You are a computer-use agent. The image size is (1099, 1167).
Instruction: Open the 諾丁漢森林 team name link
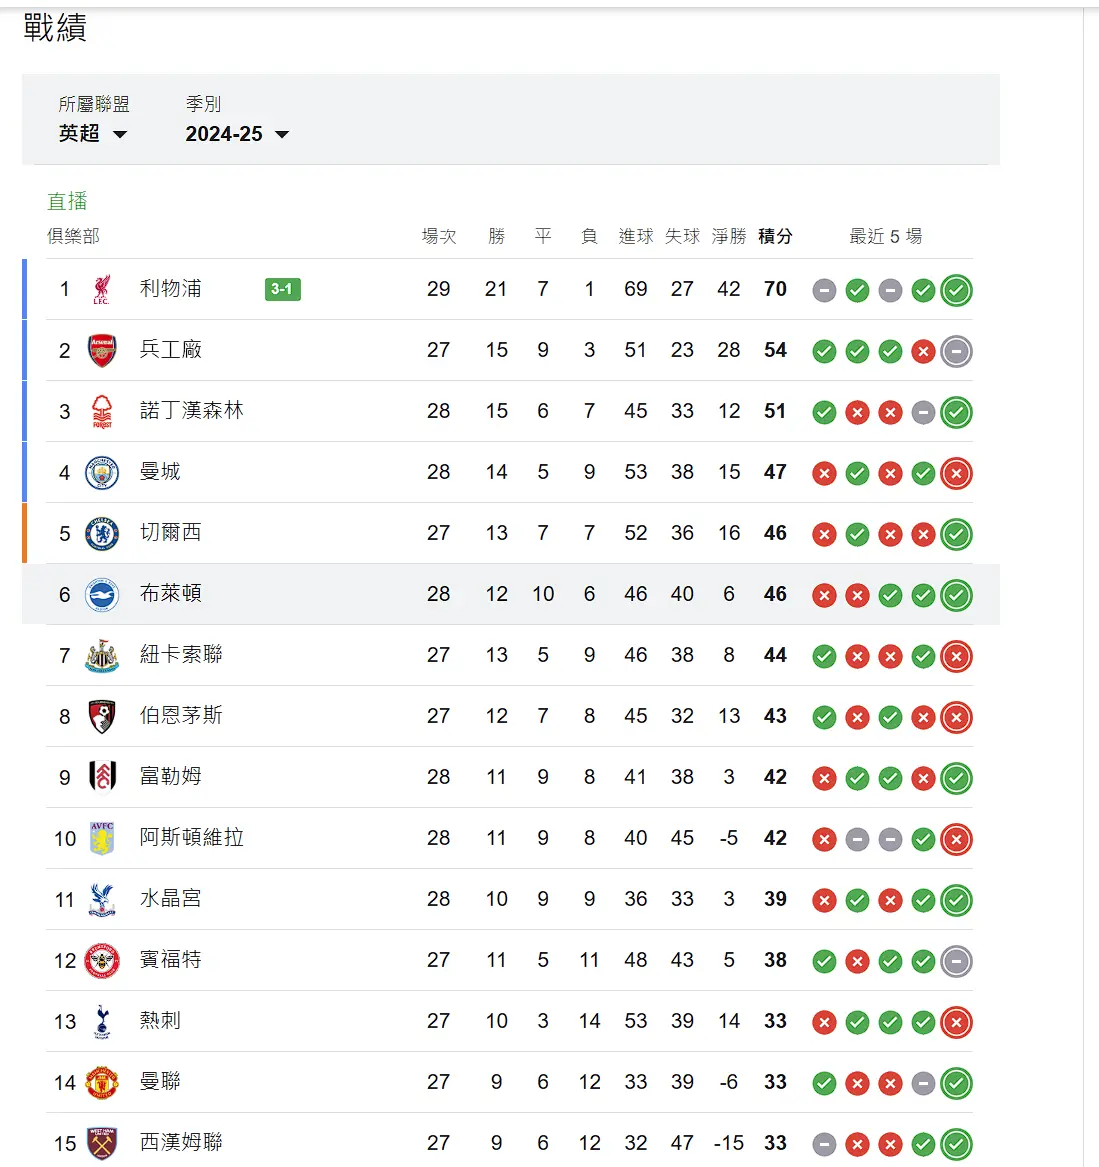(x=192, y=410)
